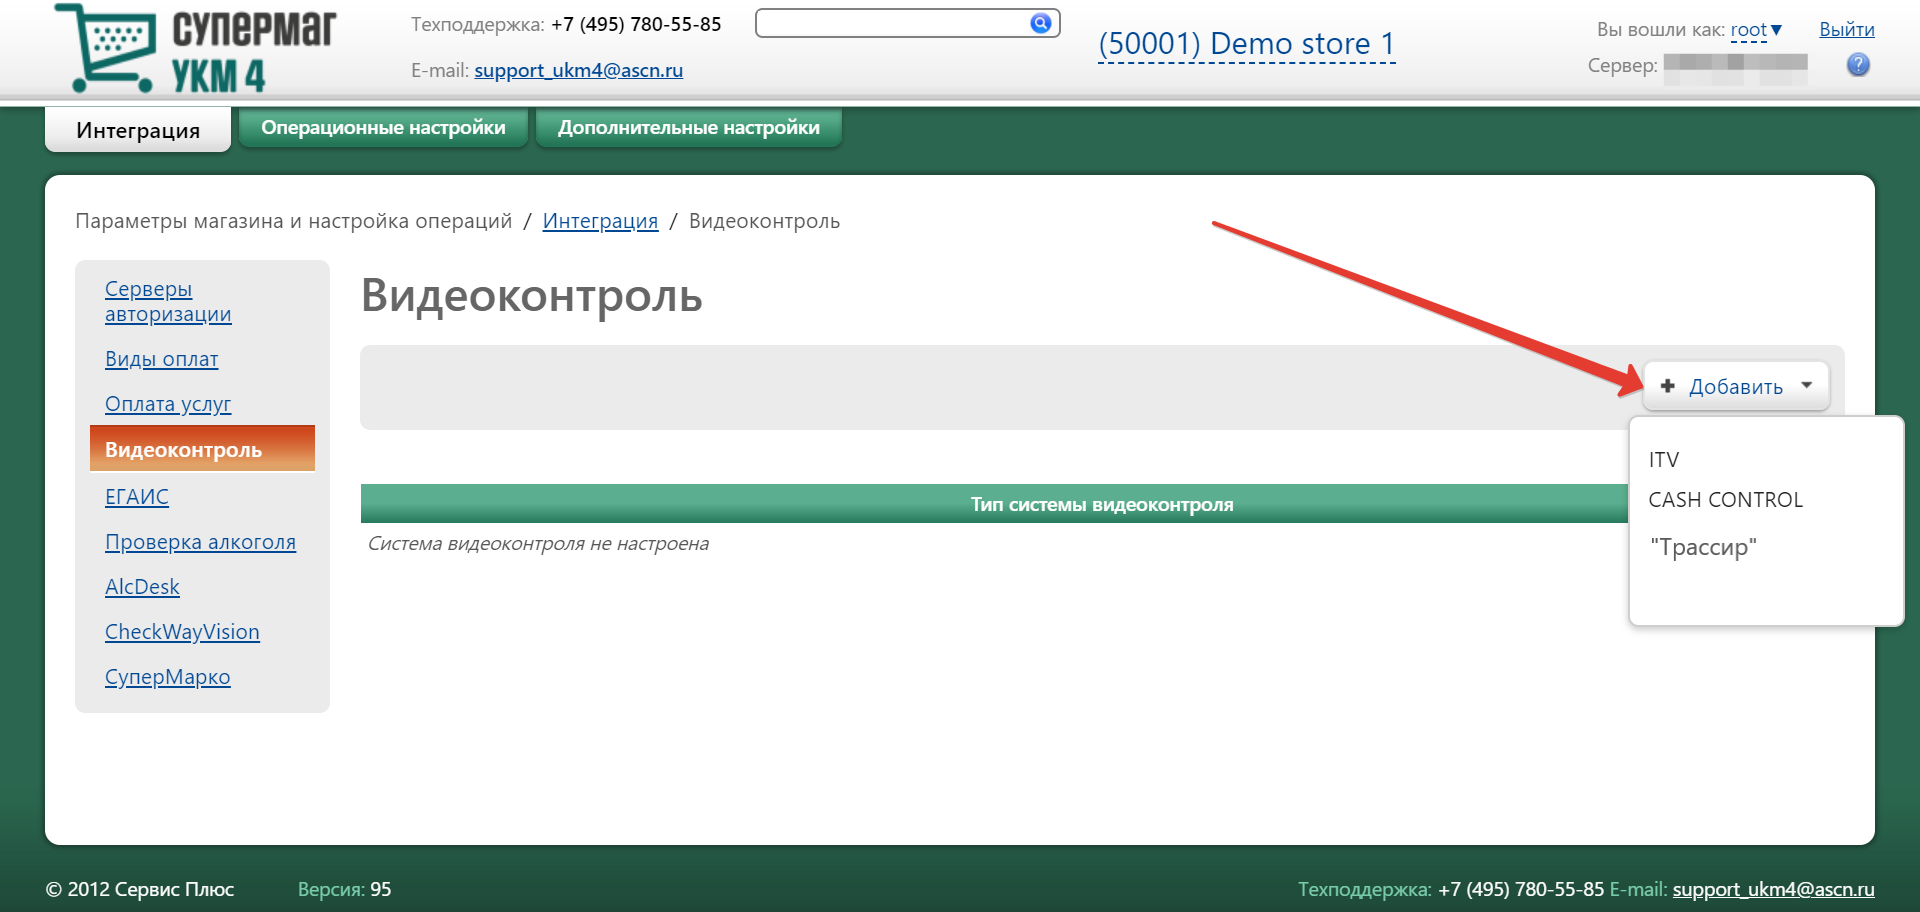This screenshot has height=912, width=1920.
Task: Open the Операционные настройки tab
Action: coord(383,128)
